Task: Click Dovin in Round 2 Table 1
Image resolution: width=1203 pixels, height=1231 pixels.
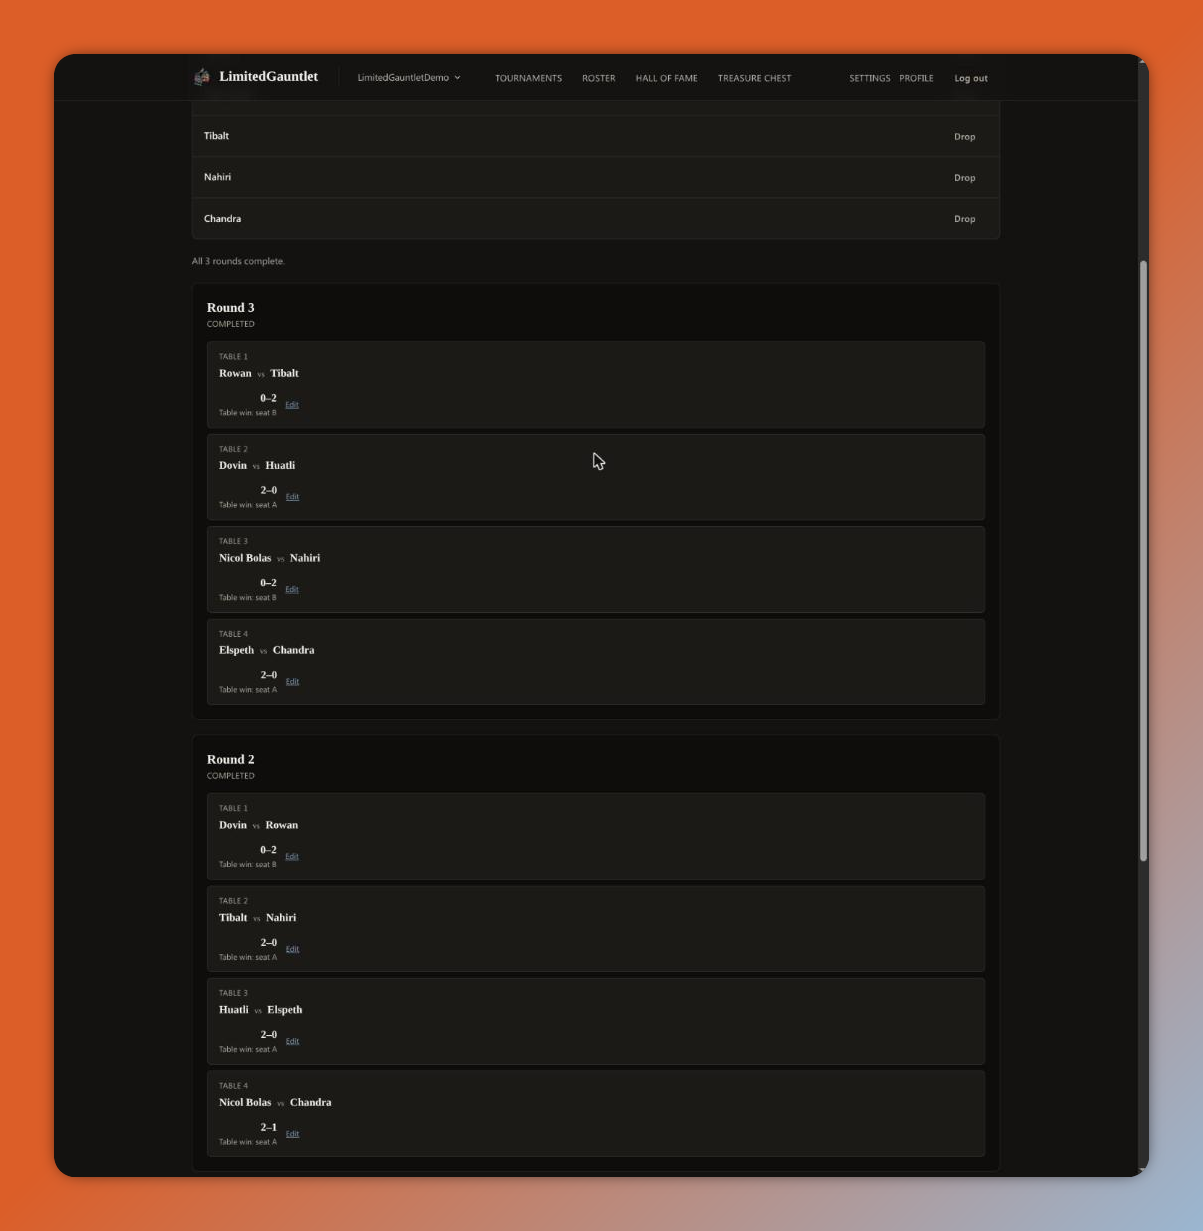Action: pos(232,825)
